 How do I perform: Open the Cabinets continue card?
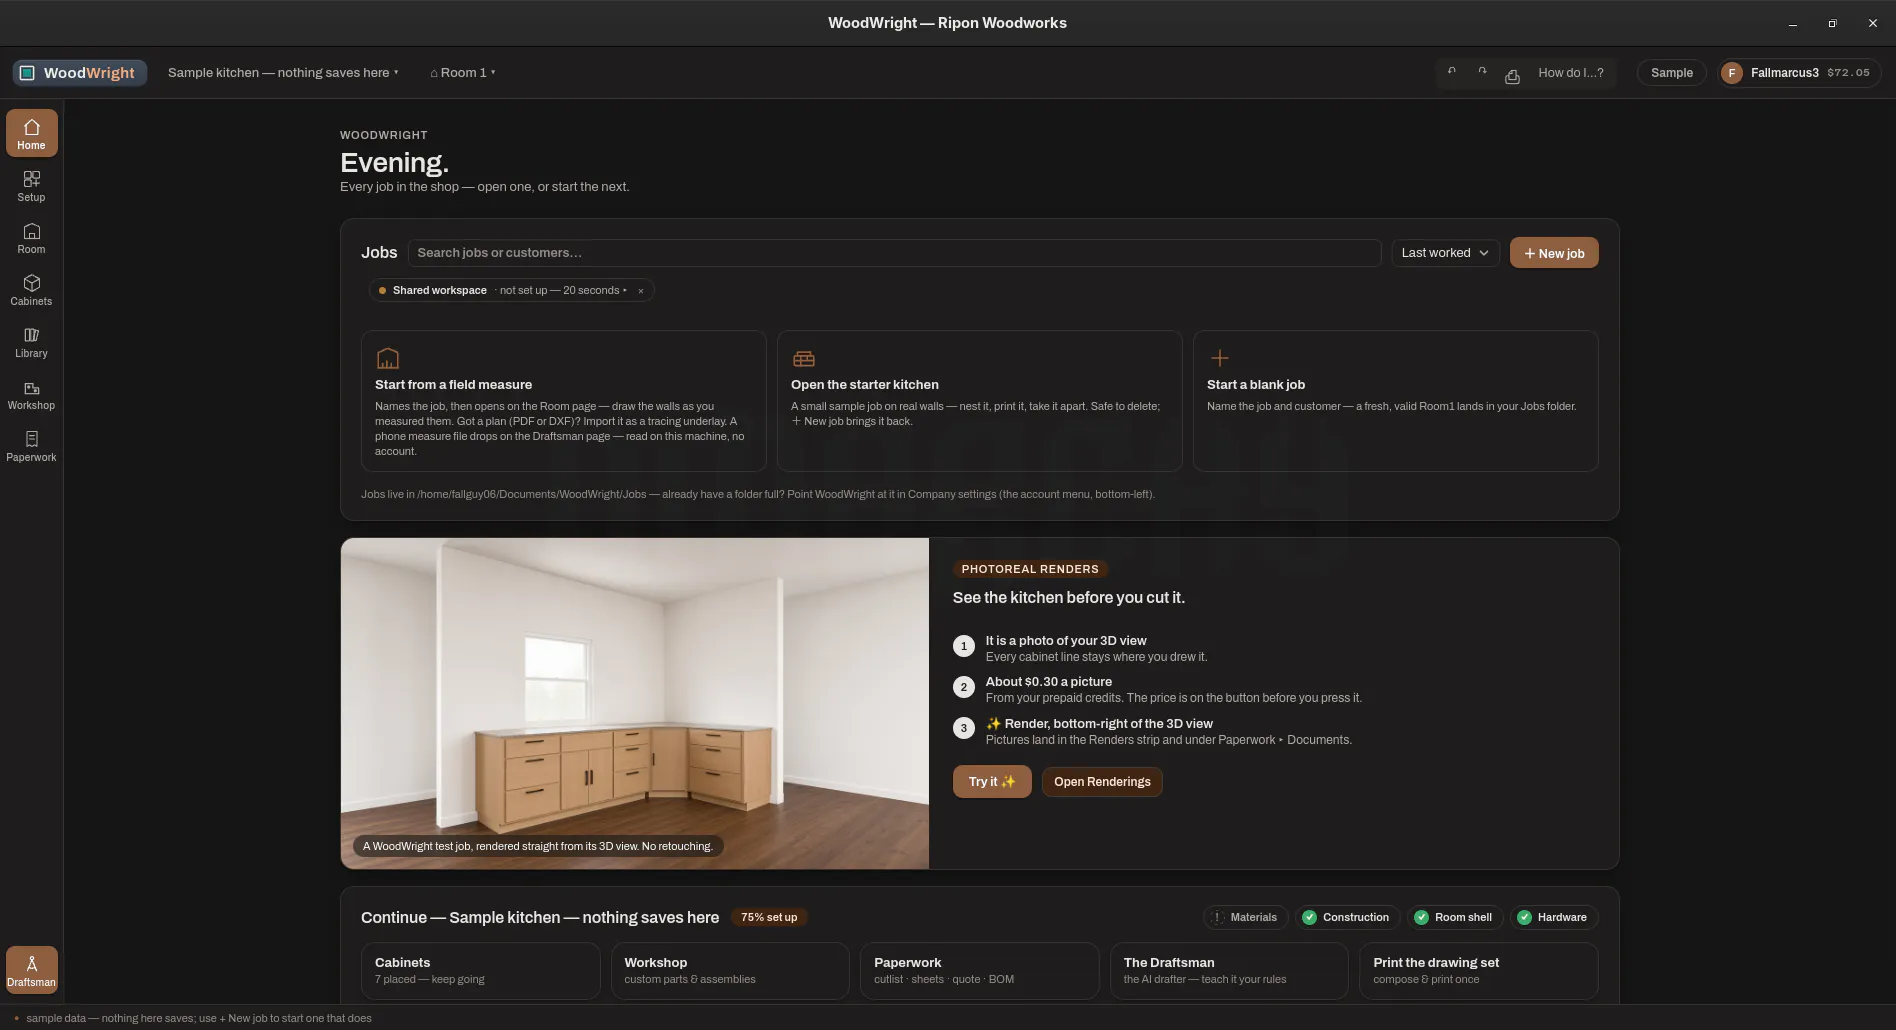click(480, 971)
